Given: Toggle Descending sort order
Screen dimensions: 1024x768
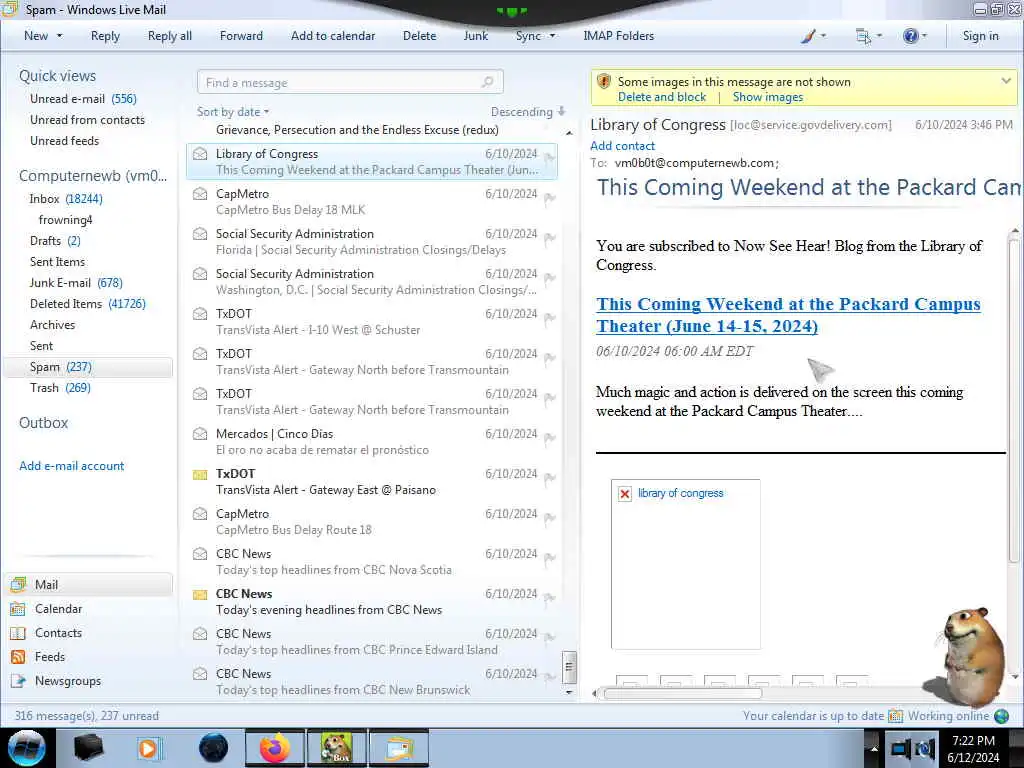Looking at the screenshot, I should [528, 112].
